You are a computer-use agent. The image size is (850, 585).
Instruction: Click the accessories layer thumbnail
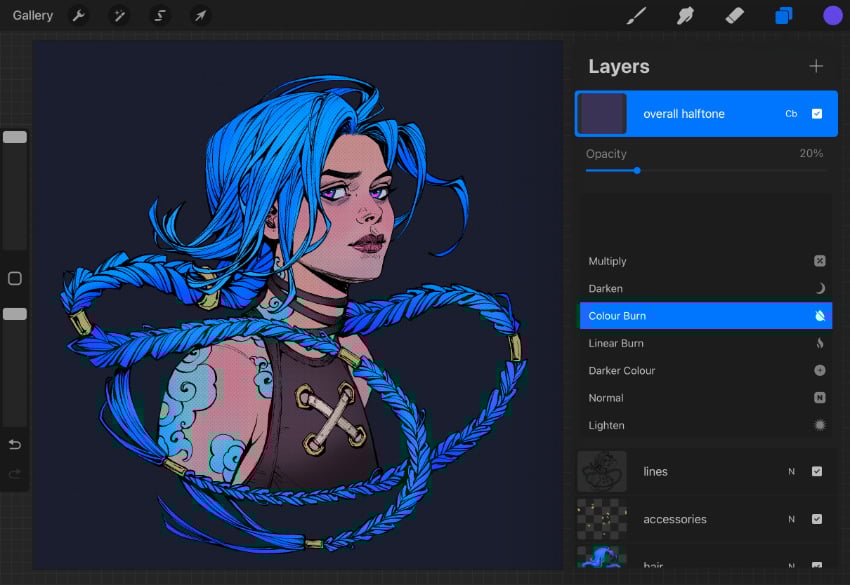(x=602, y=519)
